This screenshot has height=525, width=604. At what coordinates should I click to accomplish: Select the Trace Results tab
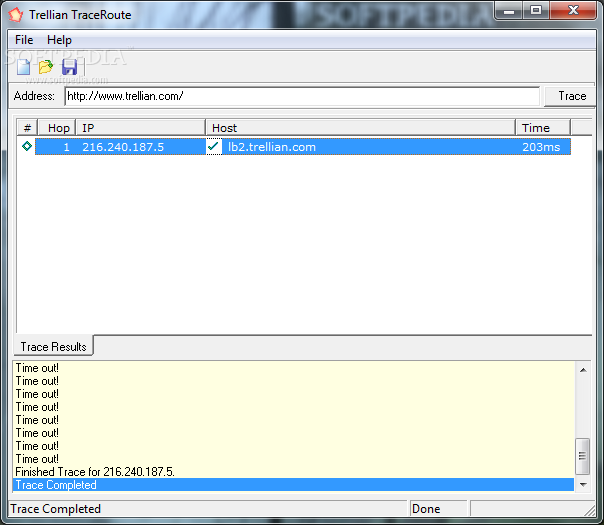click(x=54, y=346)
